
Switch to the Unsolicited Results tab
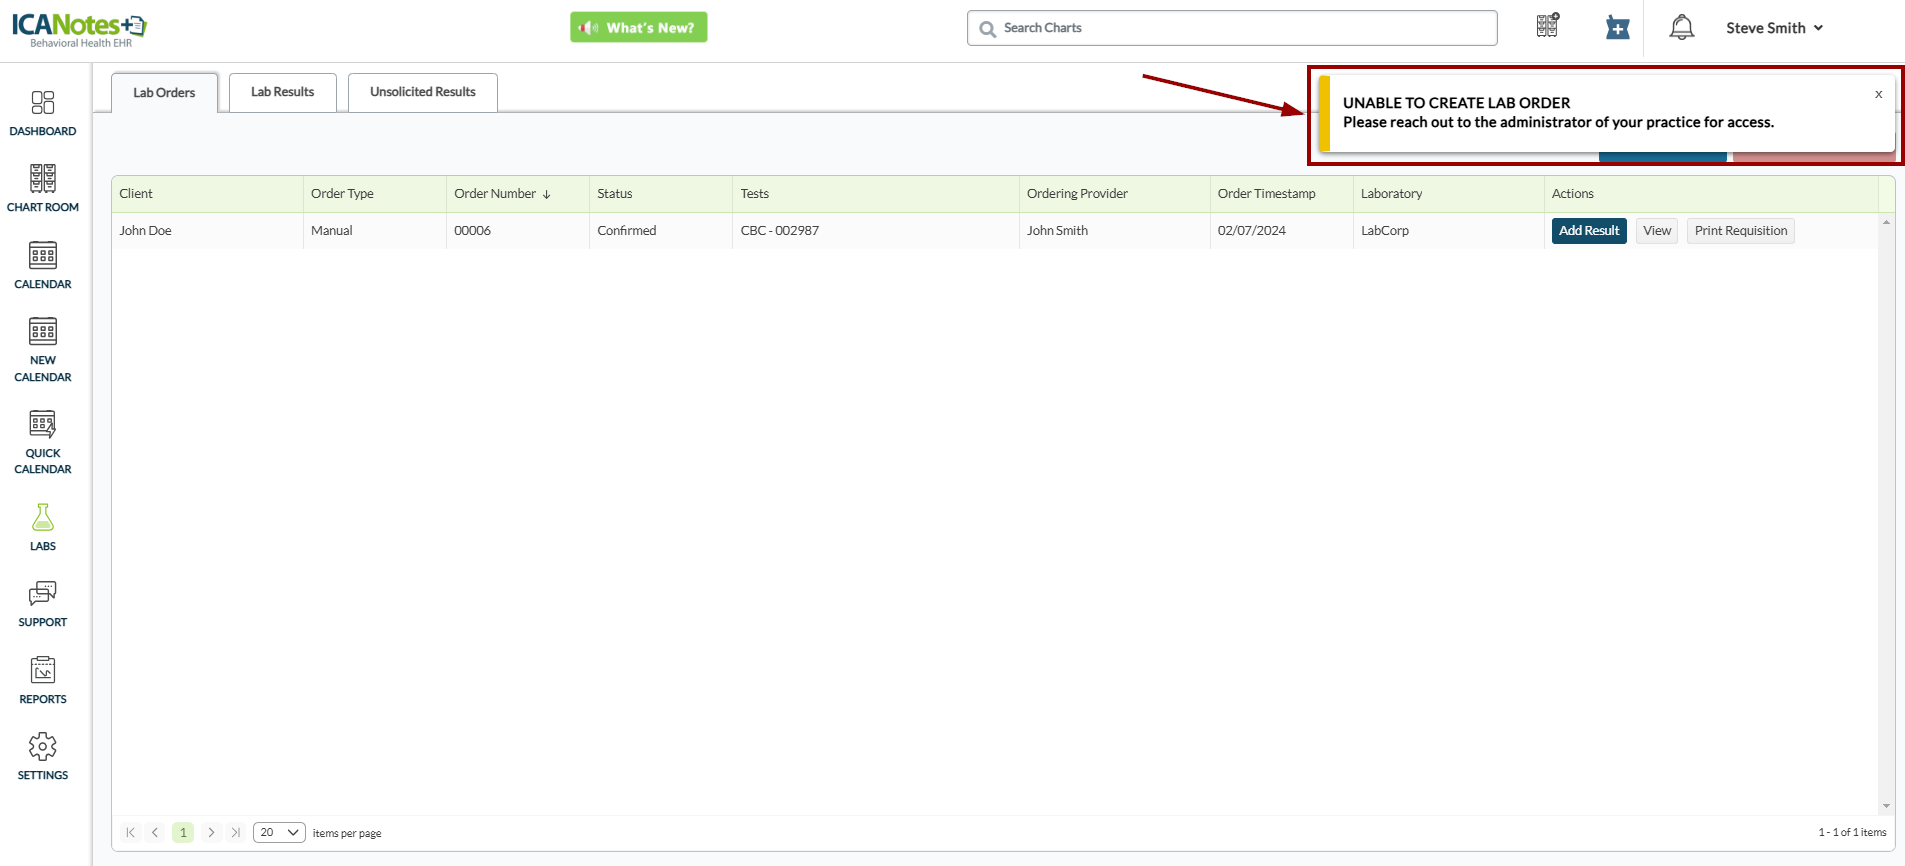tap(422, 92)
